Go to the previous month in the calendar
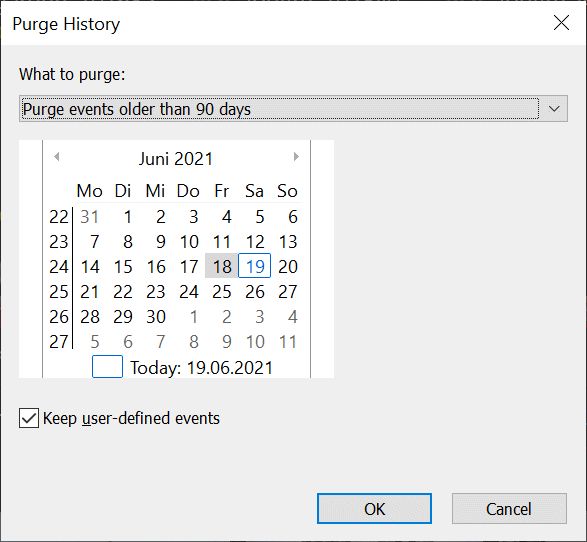587x542 pixels. point(57,156)
